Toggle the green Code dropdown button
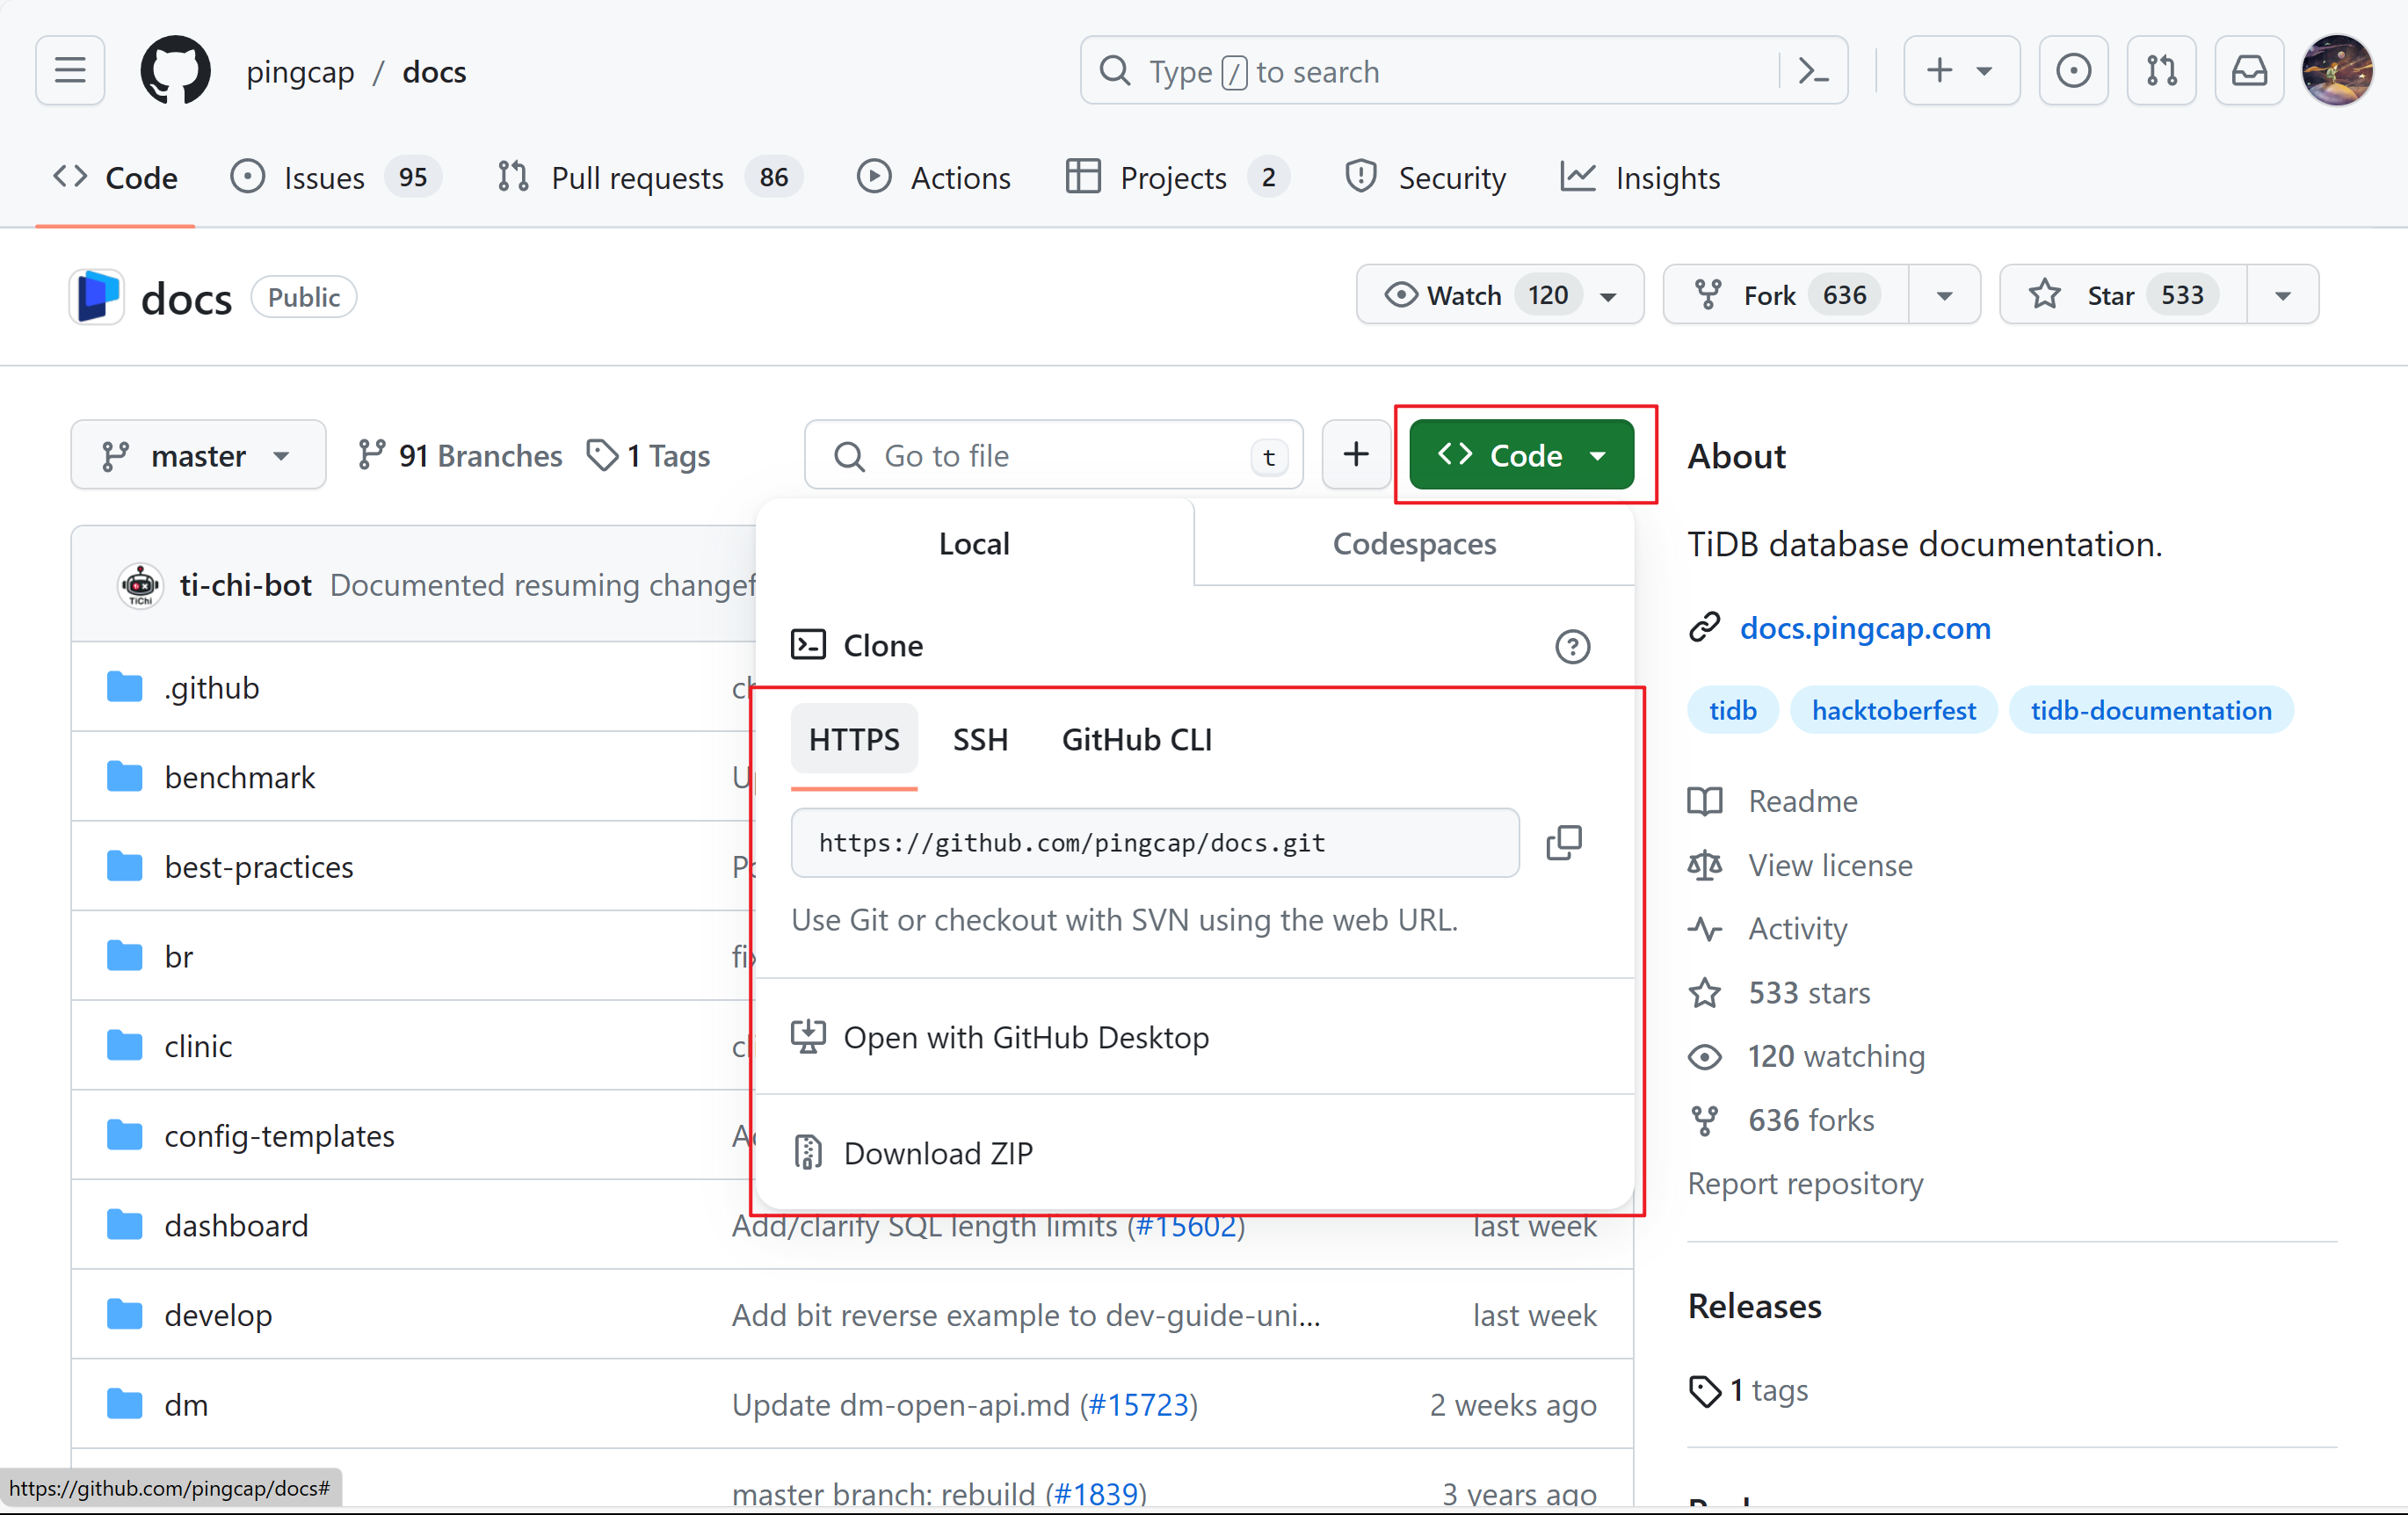2408x1515 pixels. (1521, 455)
